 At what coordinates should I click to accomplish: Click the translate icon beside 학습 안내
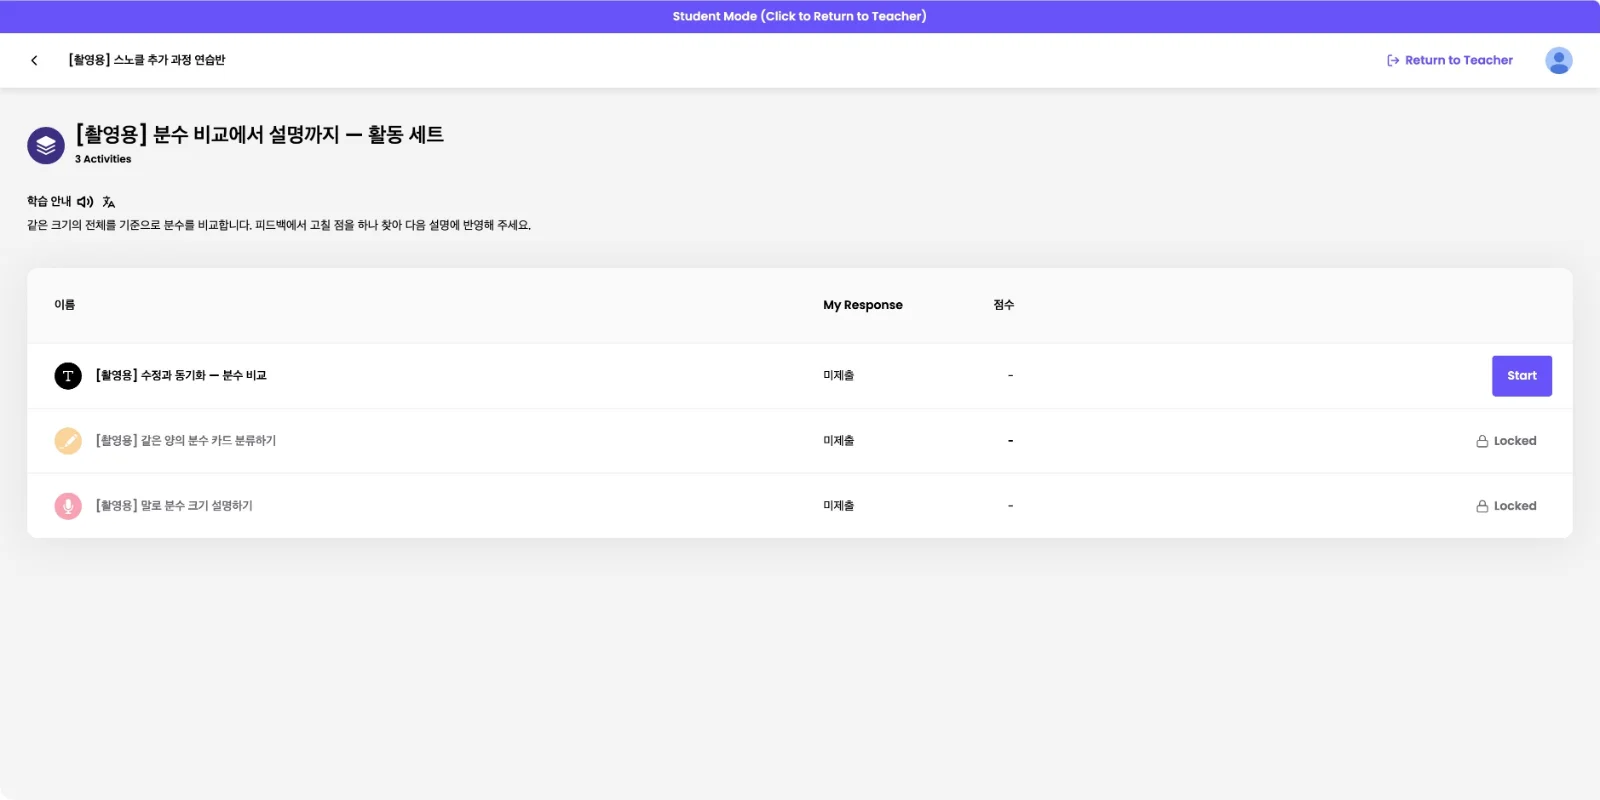[x=108, y=202]
